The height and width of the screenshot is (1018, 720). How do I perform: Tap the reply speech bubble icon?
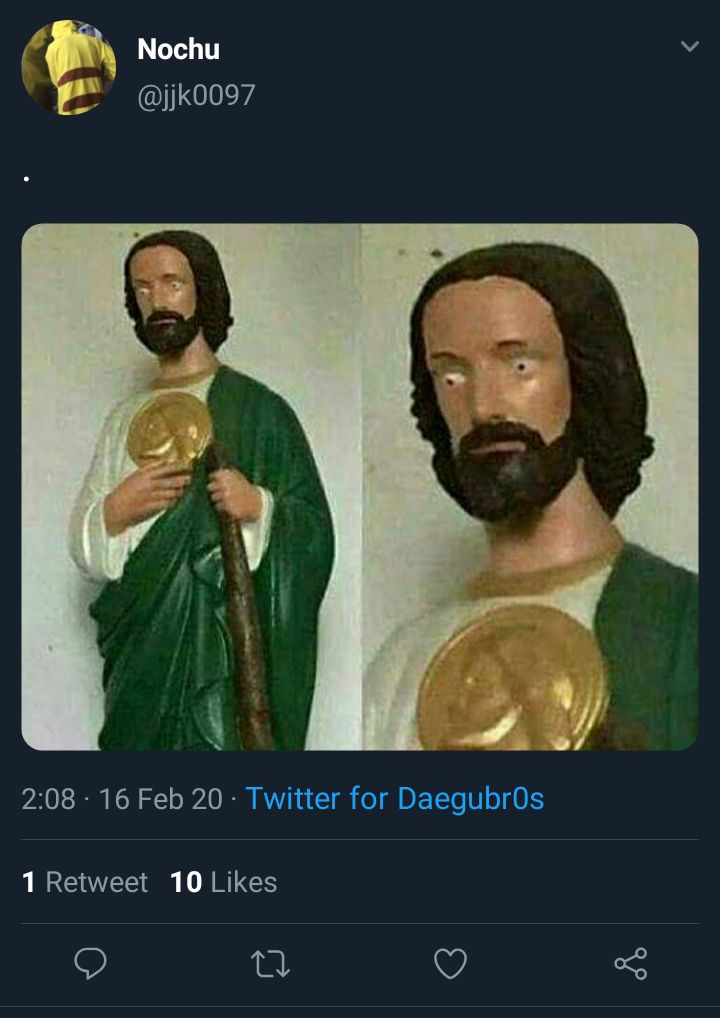(x=90, y=963)
